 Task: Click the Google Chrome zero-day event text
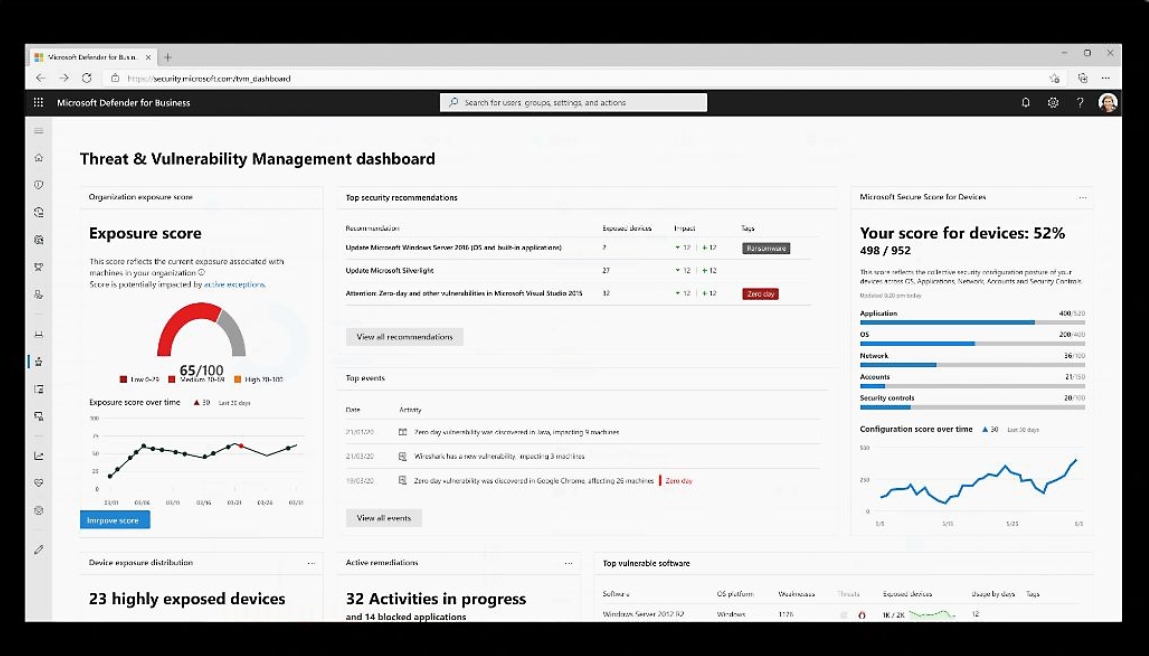(x=533, y=481)
